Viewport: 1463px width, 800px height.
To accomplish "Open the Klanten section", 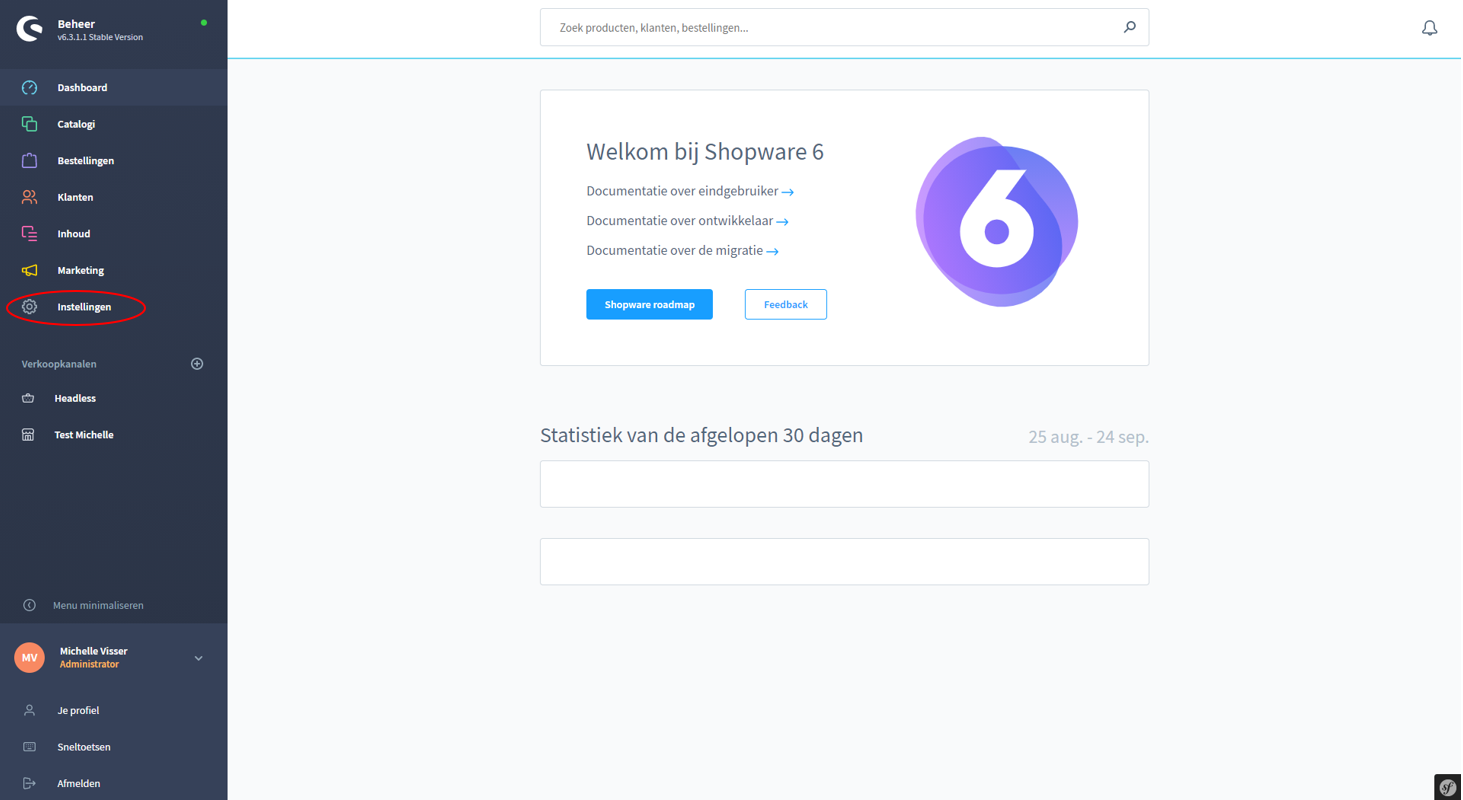I will tap(75, 197).
